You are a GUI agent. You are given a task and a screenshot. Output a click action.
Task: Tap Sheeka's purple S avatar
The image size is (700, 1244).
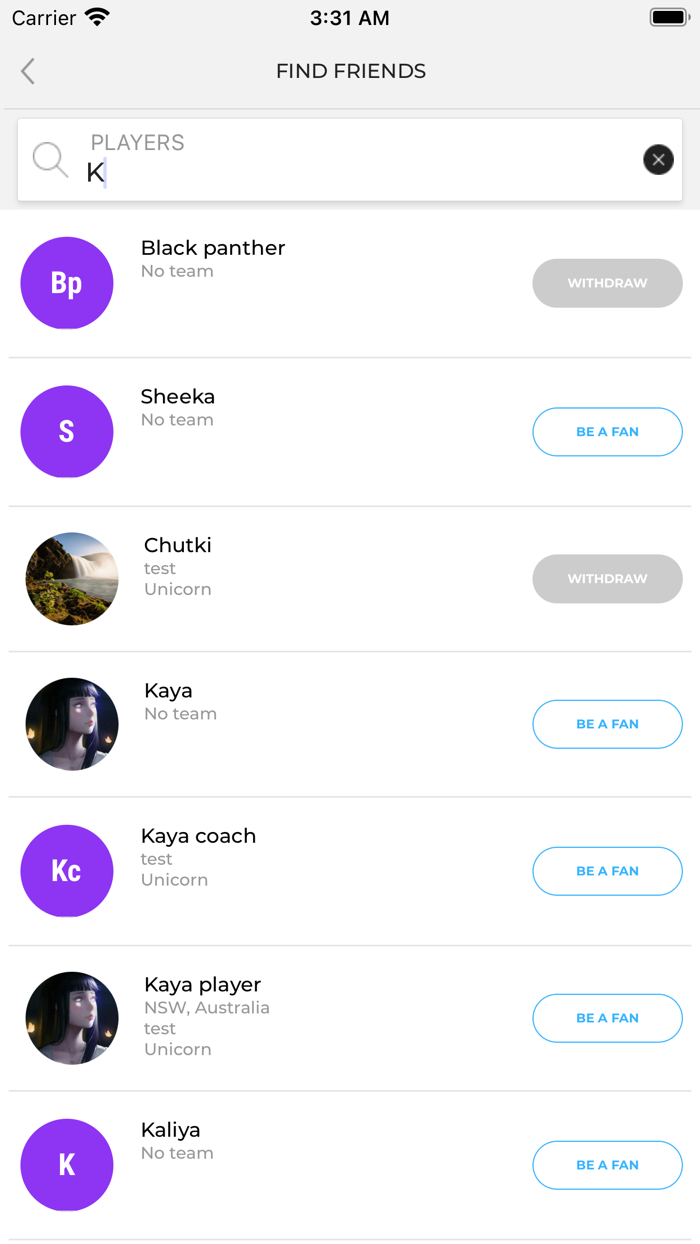pyautogui.click(x=67, y=432)
